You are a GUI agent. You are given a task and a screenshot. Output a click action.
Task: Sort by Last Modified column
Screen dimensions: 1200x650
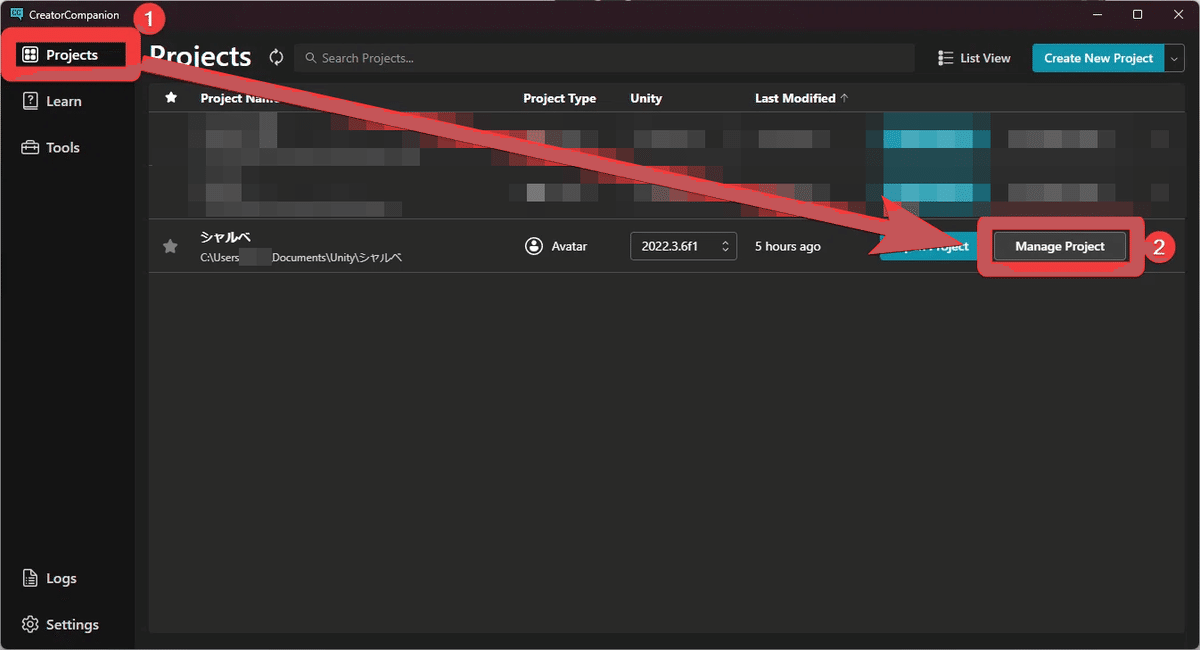coord(801,98)
